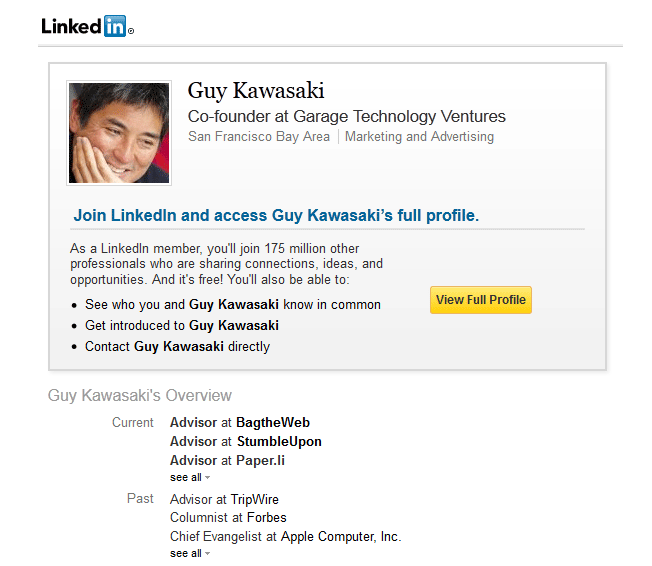Image resolution: width=652 pixels, height=566 pixels.
Task: Click San Francisco Bay Area location
Action: click(259, 137)
